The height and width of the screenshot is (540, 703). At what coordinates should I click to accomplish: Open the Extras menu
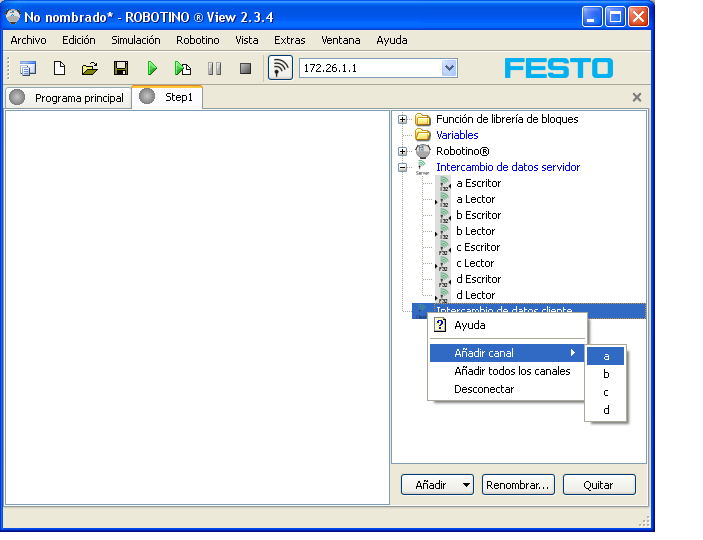tap(290, 40)
